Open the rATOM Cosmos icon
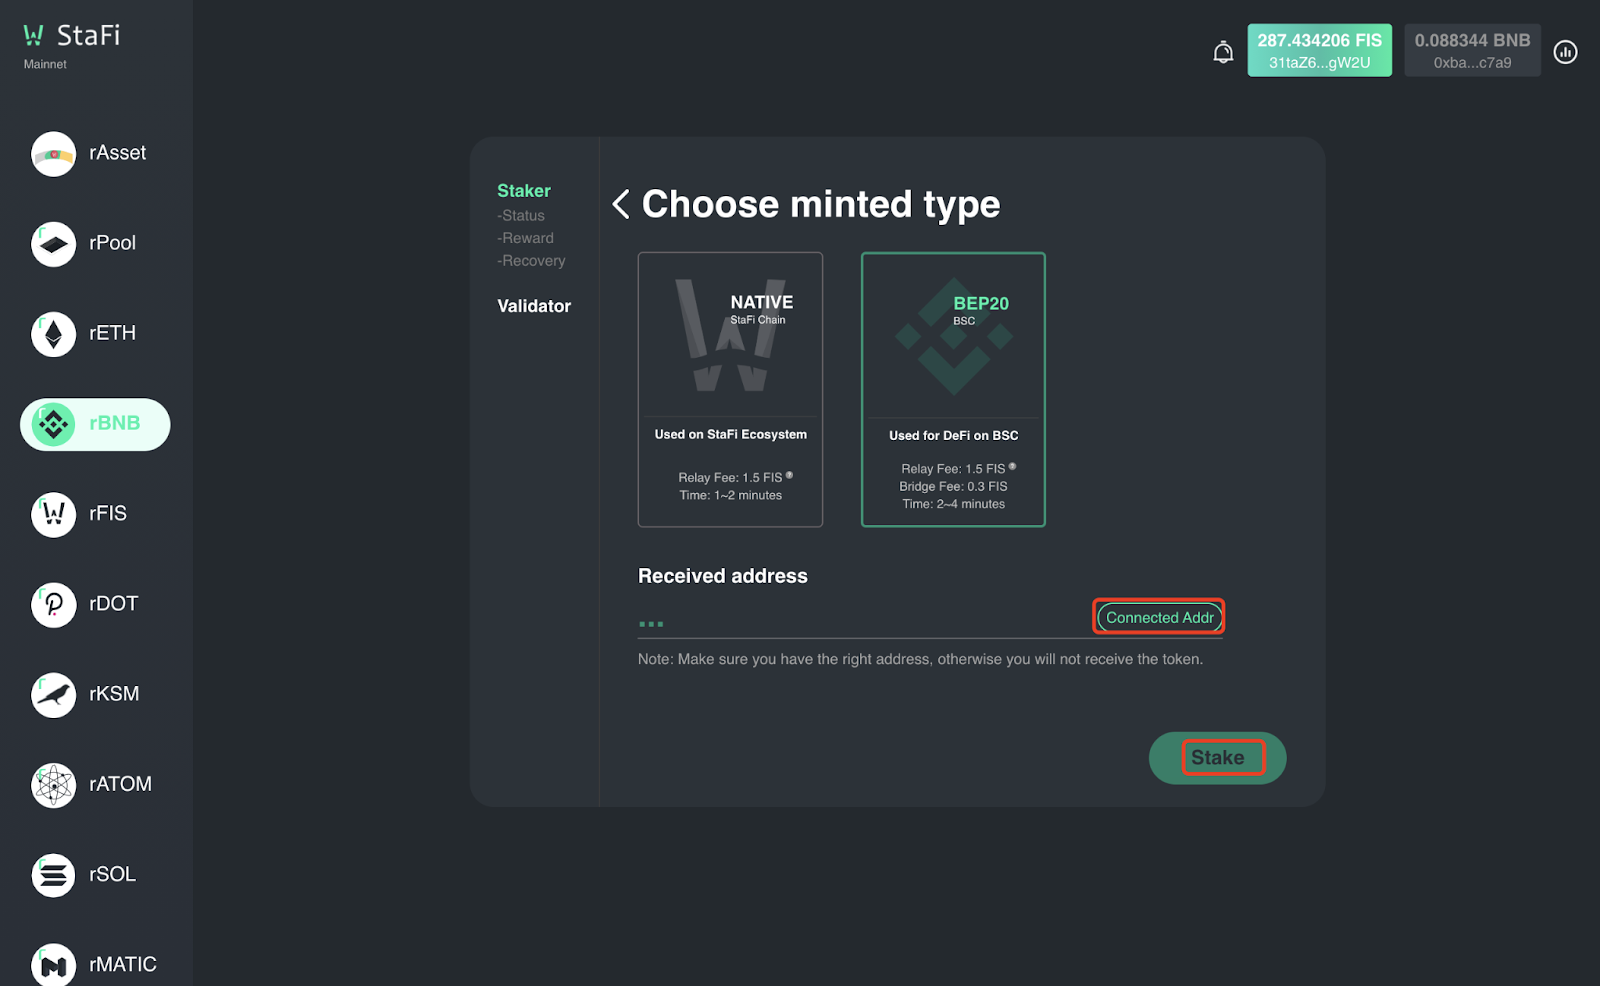The width and height of the screenshot is (1600, 986). coord(53,785)
